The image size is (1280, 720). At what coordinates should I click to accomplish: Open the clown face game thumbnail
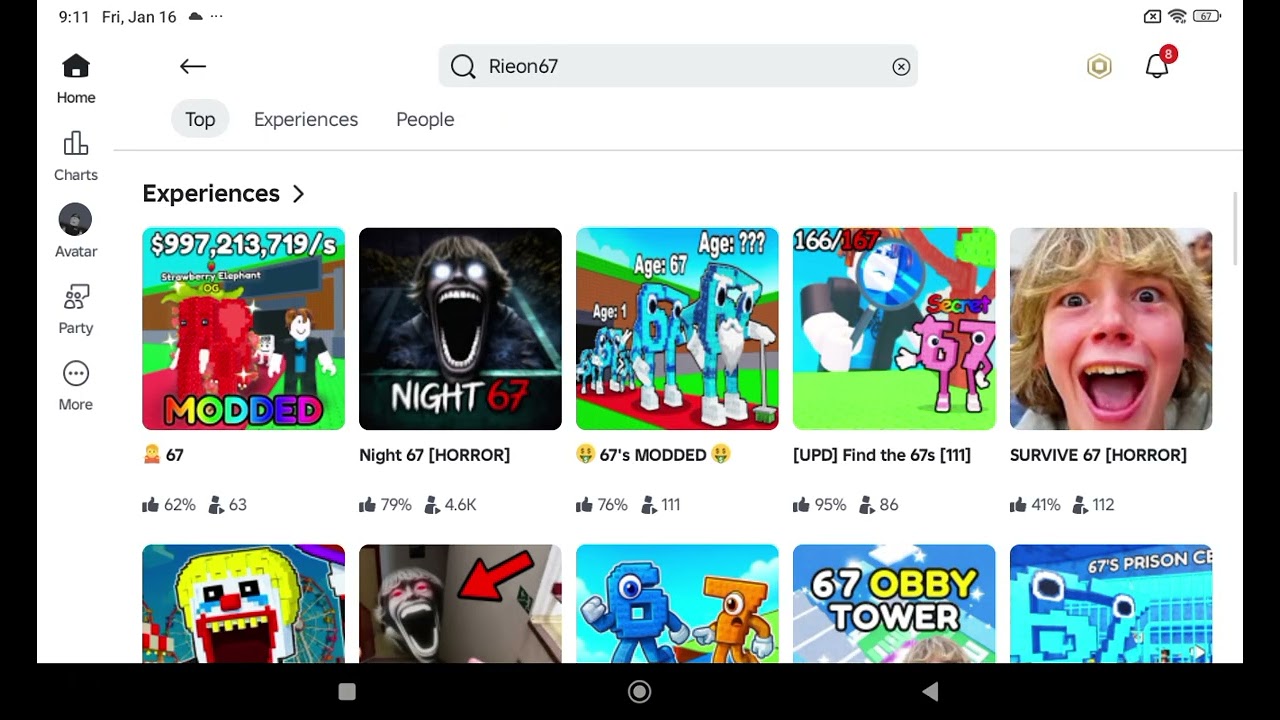click(x=243, y=603)
